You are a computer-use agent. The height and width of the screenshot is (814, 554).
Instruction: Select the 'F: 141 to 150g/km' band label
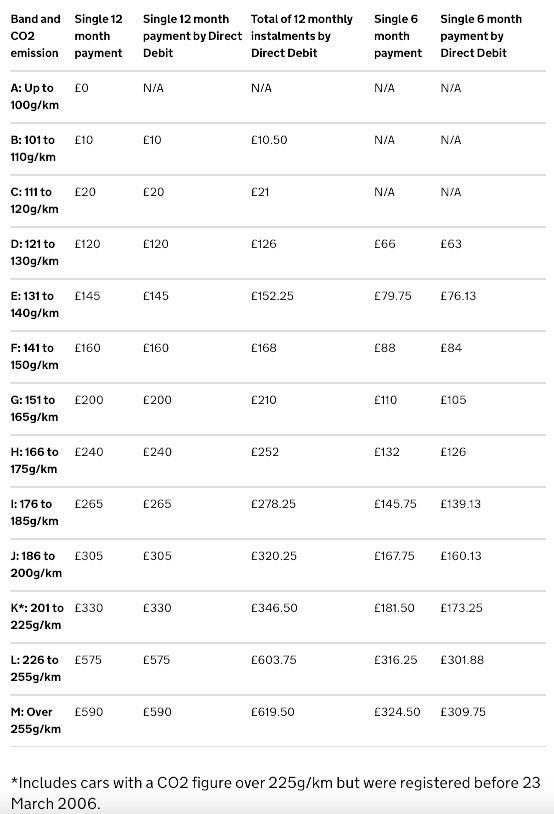[x=34, y=356]
